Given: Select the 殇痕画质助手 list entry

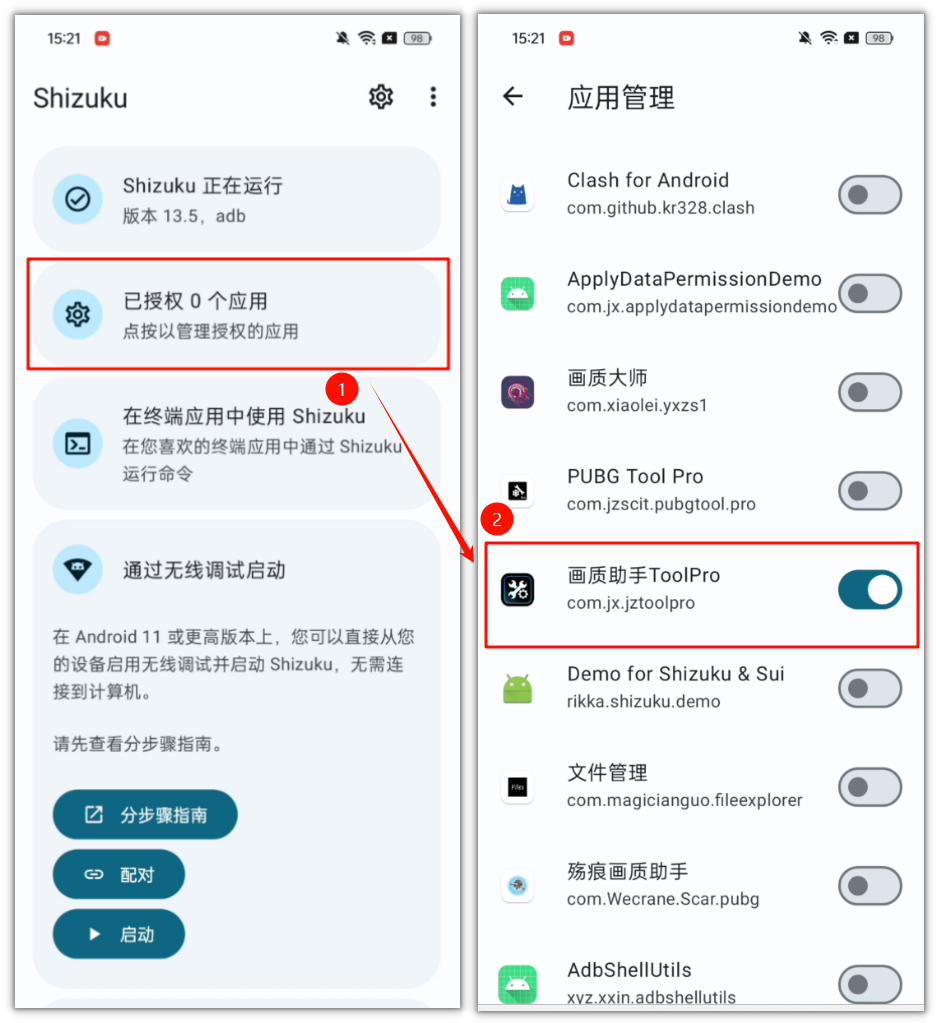Looking at the screenshot, I should (701, 885).
